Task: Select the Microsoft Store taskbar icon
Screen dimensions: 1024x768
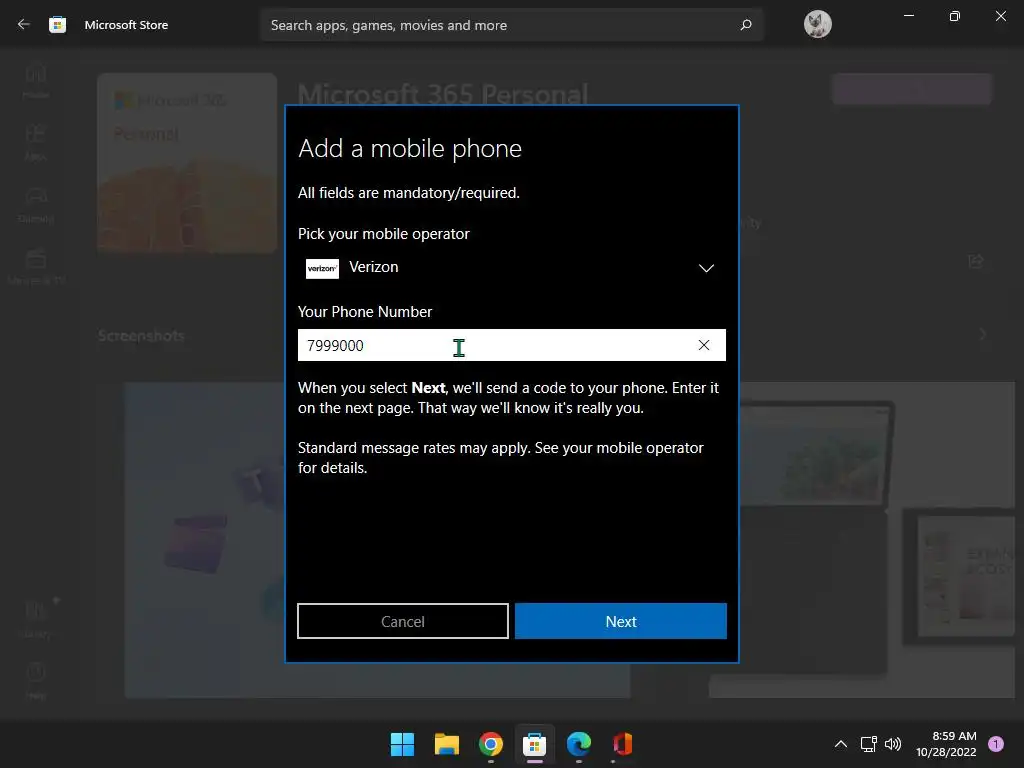Action: tap(534, 744)
